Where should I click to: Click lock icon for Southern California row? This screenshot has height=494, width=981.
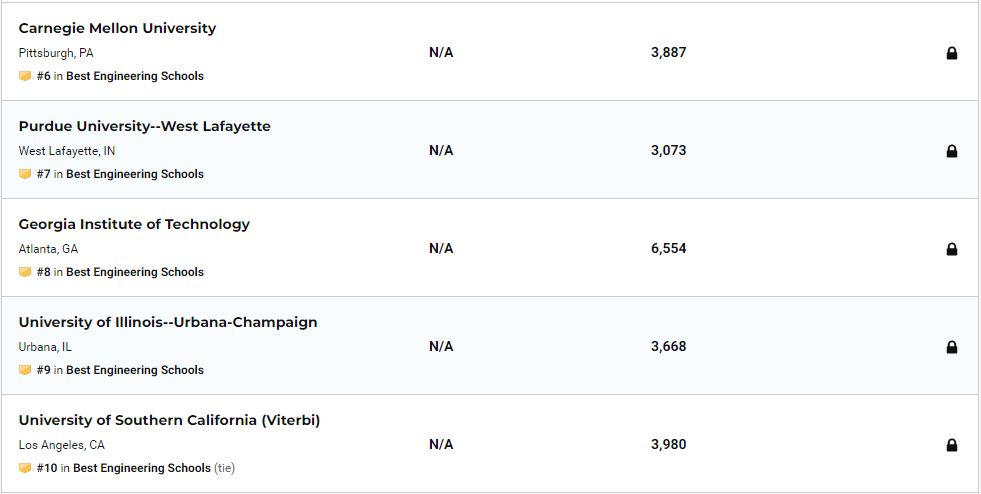point(952,445)
